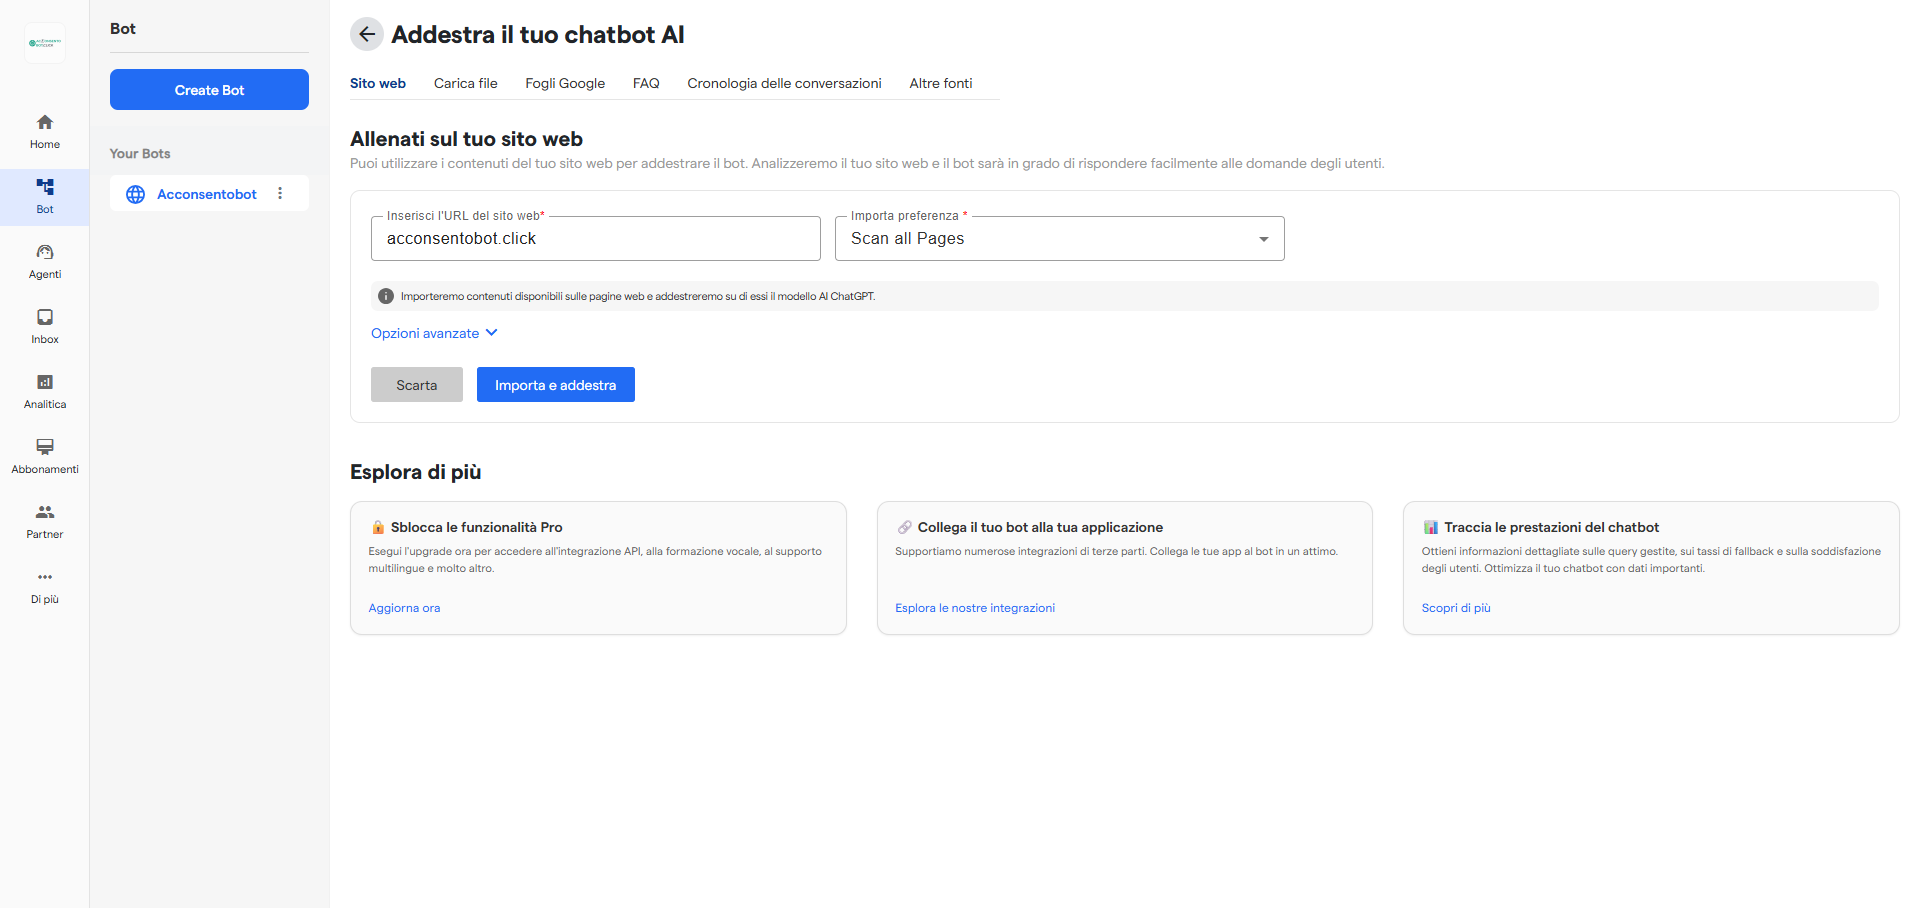Click the Importa e addestra button
This screenshot has height=908, width=1919.
click(x=555, y=384)
